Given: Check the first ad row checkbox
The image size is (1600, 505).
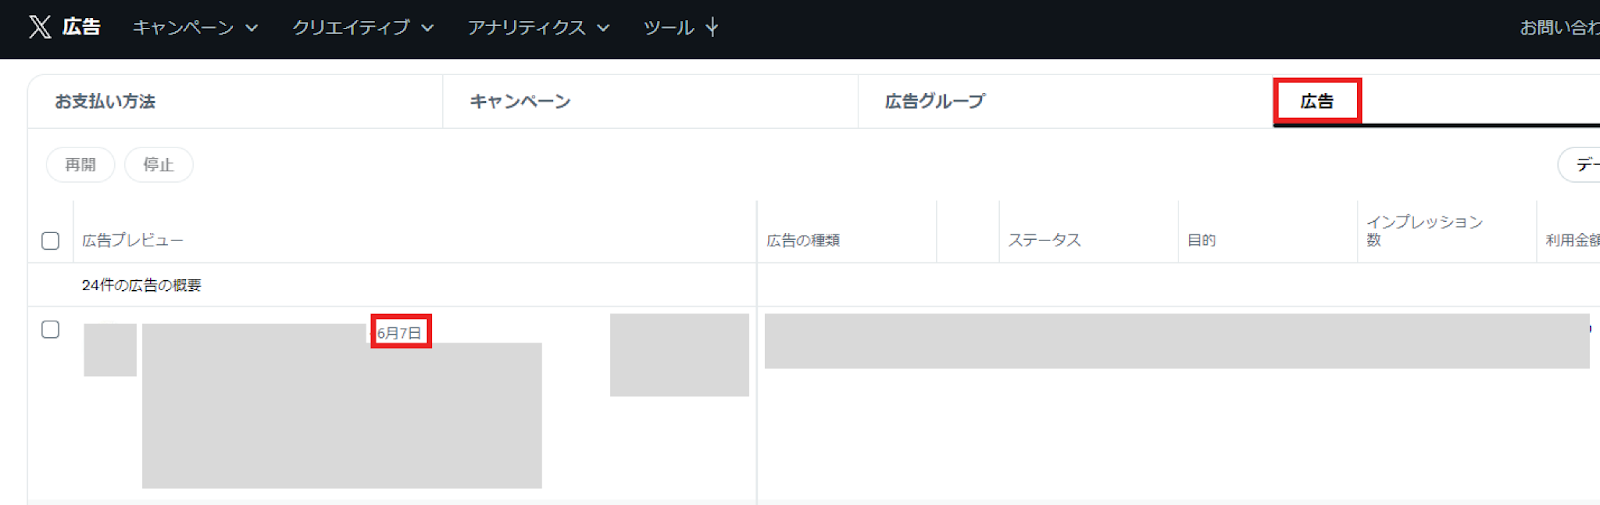Looking at the screenshot, I should tap(50, 330).
